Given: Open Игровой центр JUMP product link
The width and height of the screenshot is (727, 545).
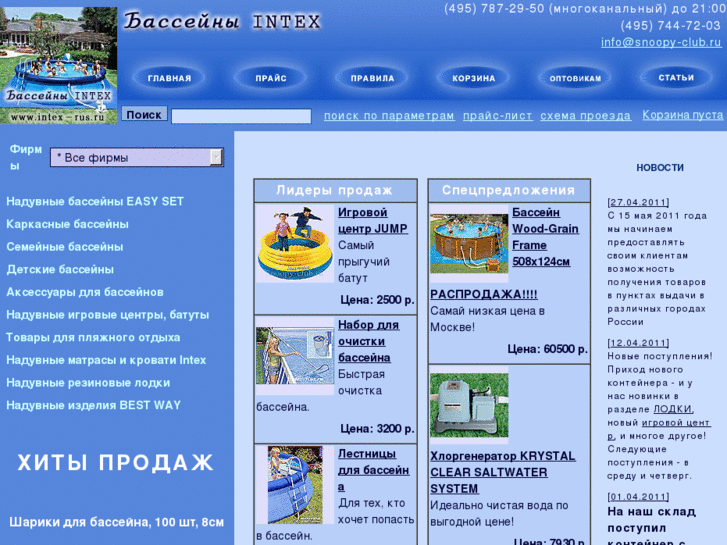Looking at the screenshot, I should (x=373, y=220).
